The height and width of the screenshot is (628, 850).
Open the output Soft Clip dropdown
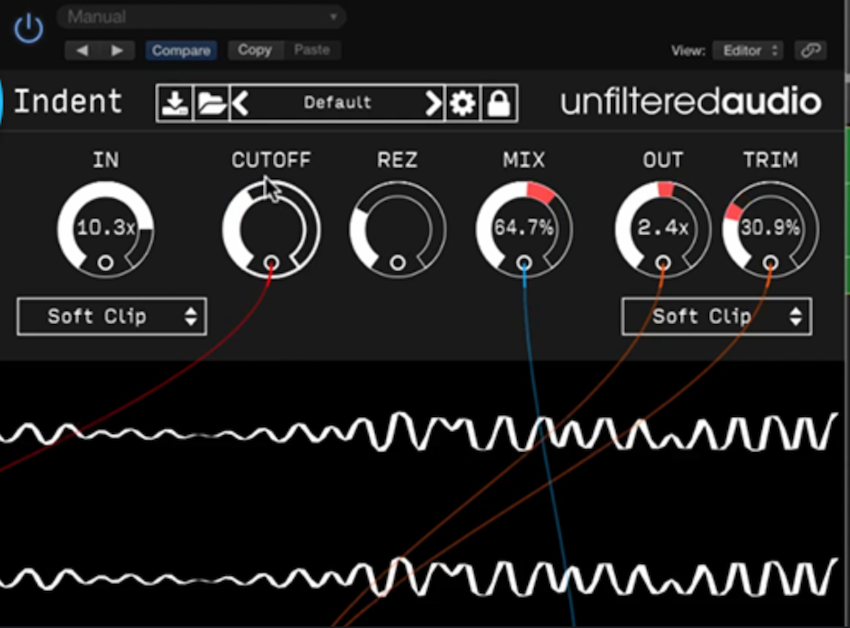[x=717, y=316]
